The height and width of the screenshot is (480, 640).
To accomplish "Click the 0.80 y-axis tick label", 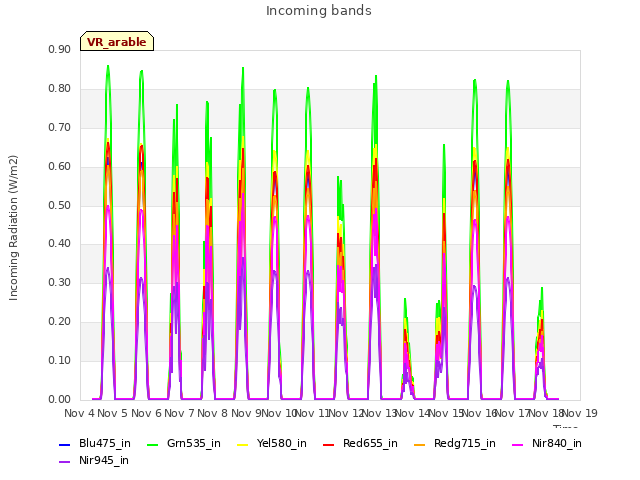I will pyautogui.click(x=59, y=89).
